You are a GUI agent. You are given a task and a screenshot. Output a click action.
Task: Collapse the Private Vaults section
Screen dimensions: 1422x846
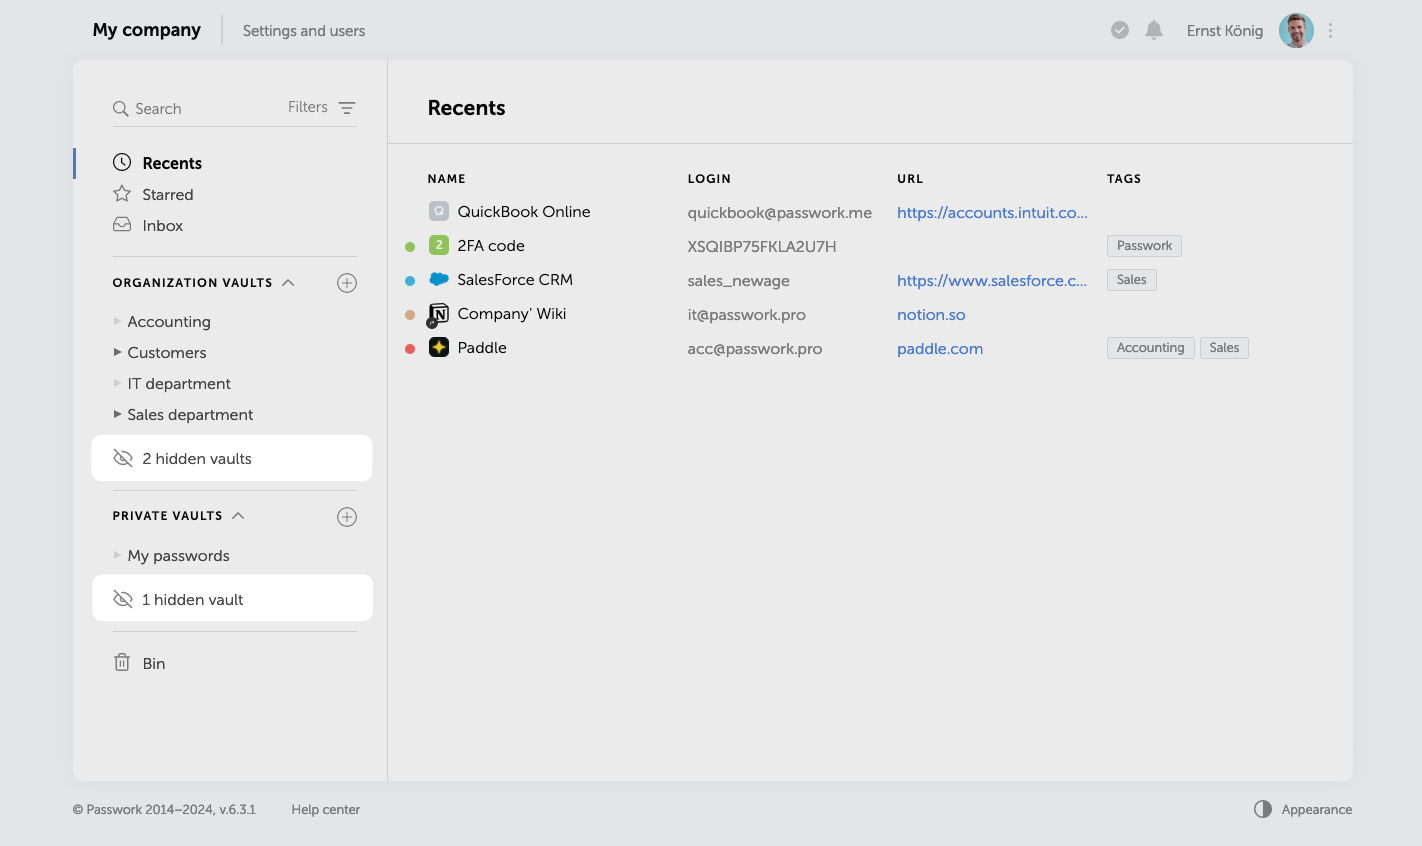tap(238, 516)
